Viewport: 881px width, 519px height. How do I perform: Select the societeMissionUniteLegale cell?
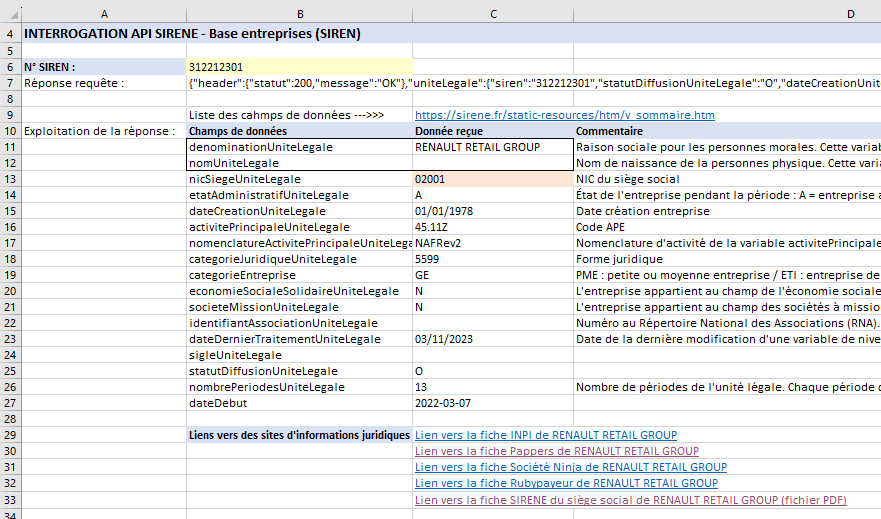pyautogui.click(x=299, y=307)
